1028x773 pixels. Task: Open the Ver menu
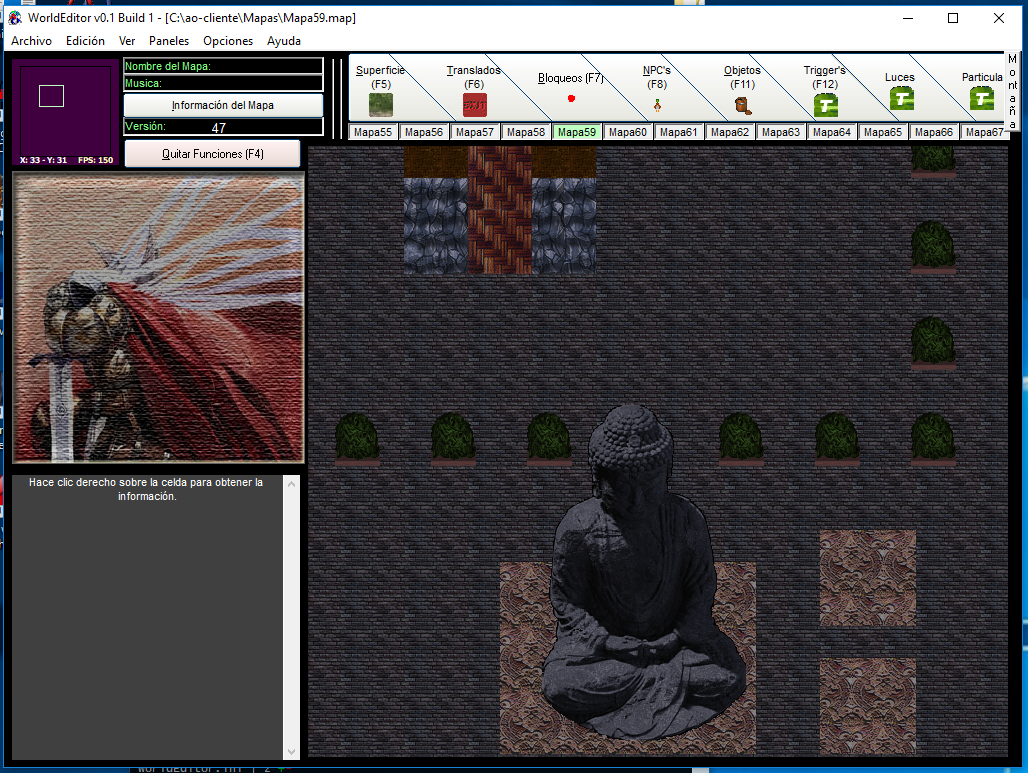pyautogui.click(x=127, y=41)
